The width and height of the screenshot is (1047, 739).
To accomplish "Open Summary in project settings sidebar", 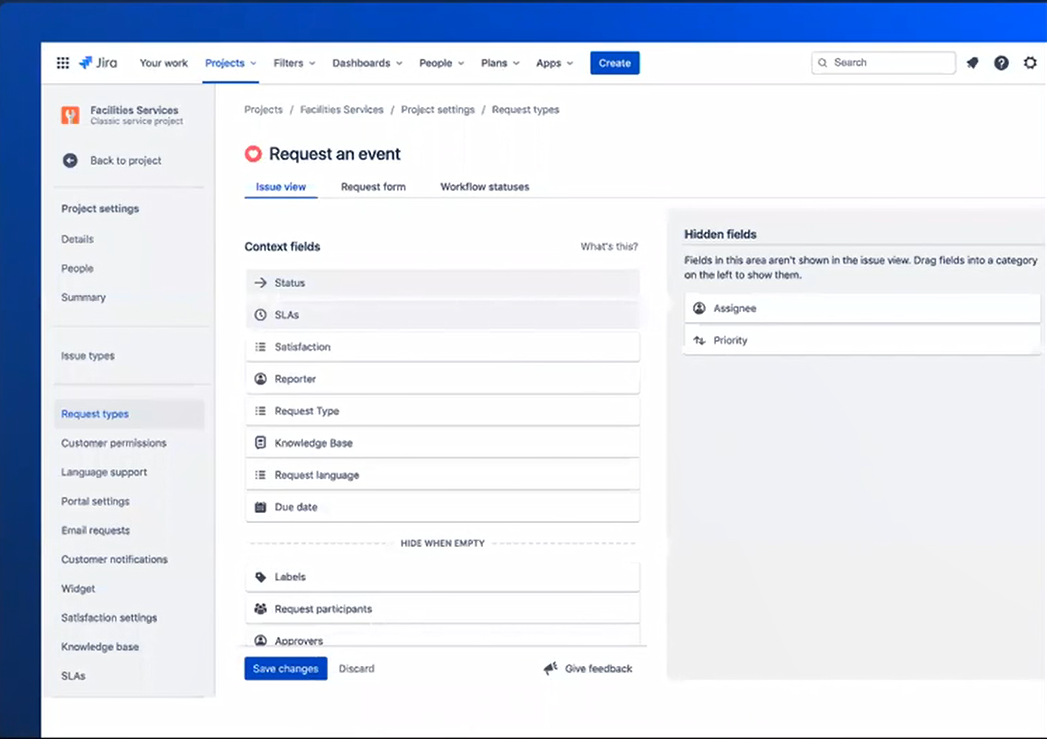I will click(x=83, y=297).
